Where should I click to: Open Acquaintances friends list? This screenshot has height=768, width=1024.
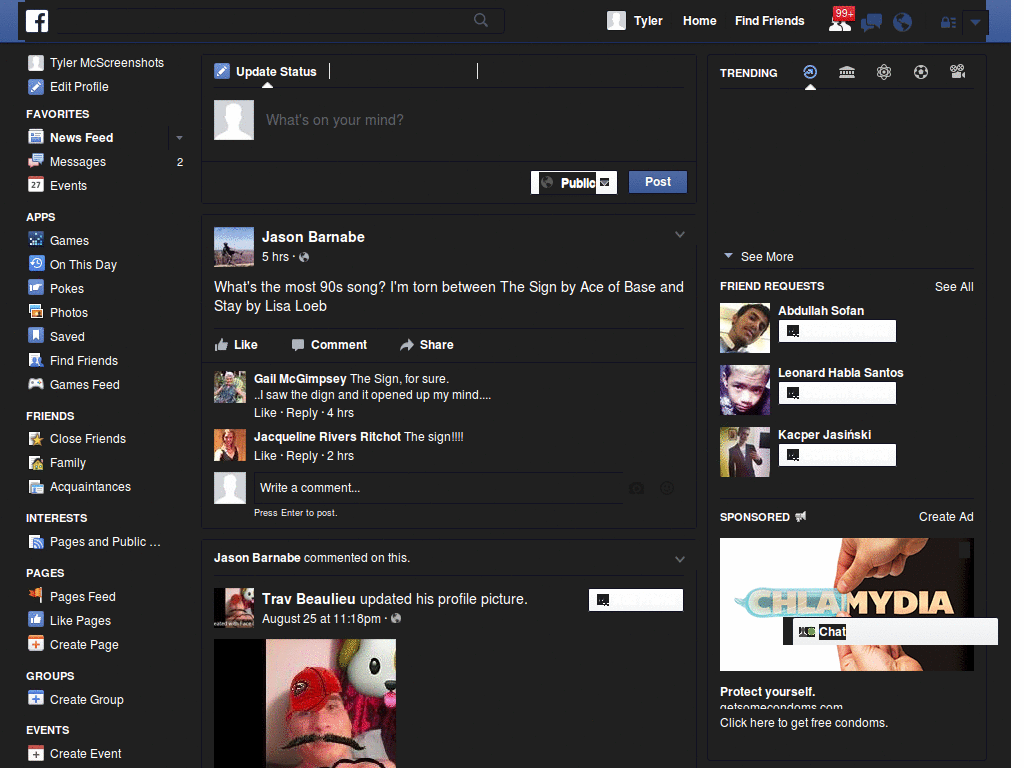click(90, 487)
